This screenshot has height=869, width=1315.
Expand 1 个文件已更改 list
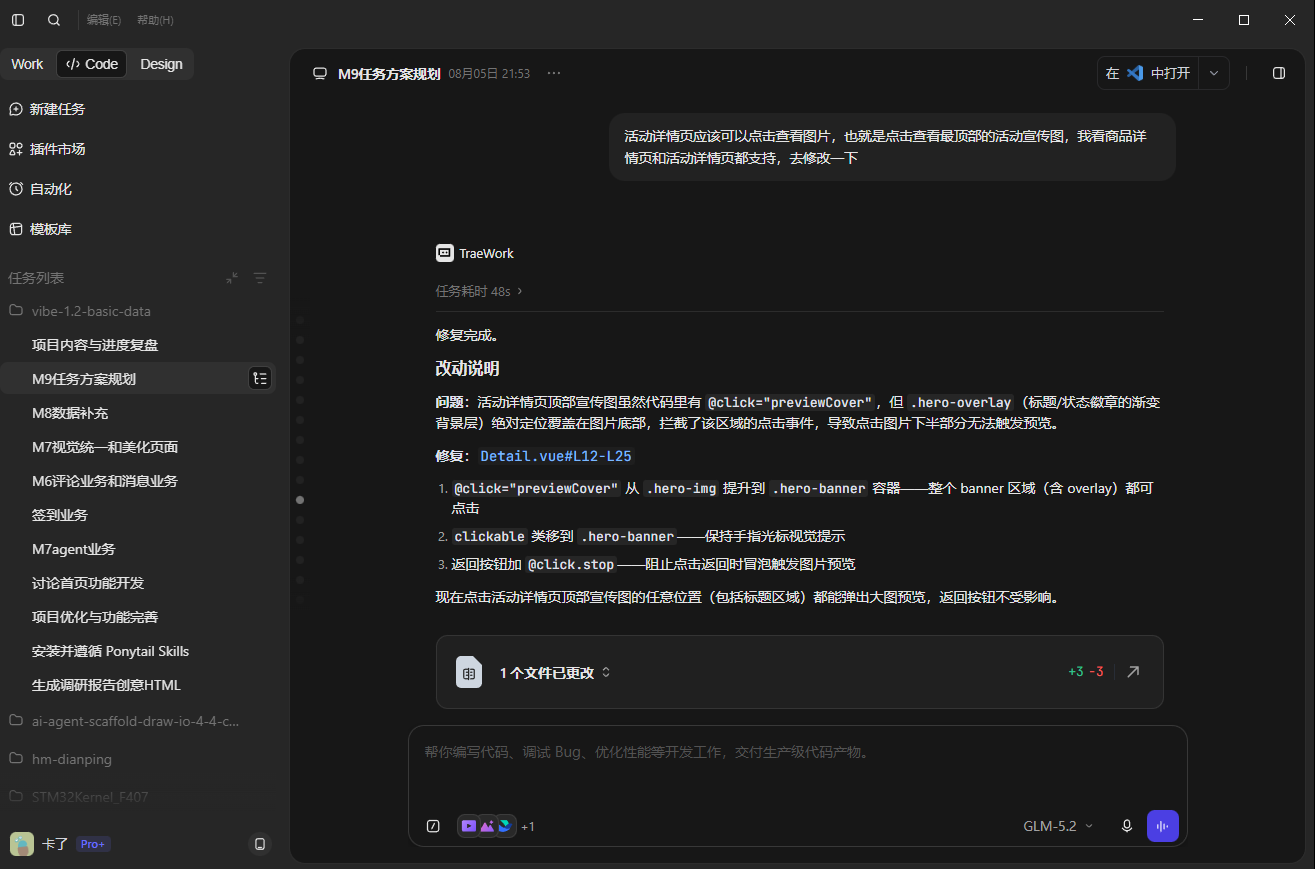(x=555, y=673)
